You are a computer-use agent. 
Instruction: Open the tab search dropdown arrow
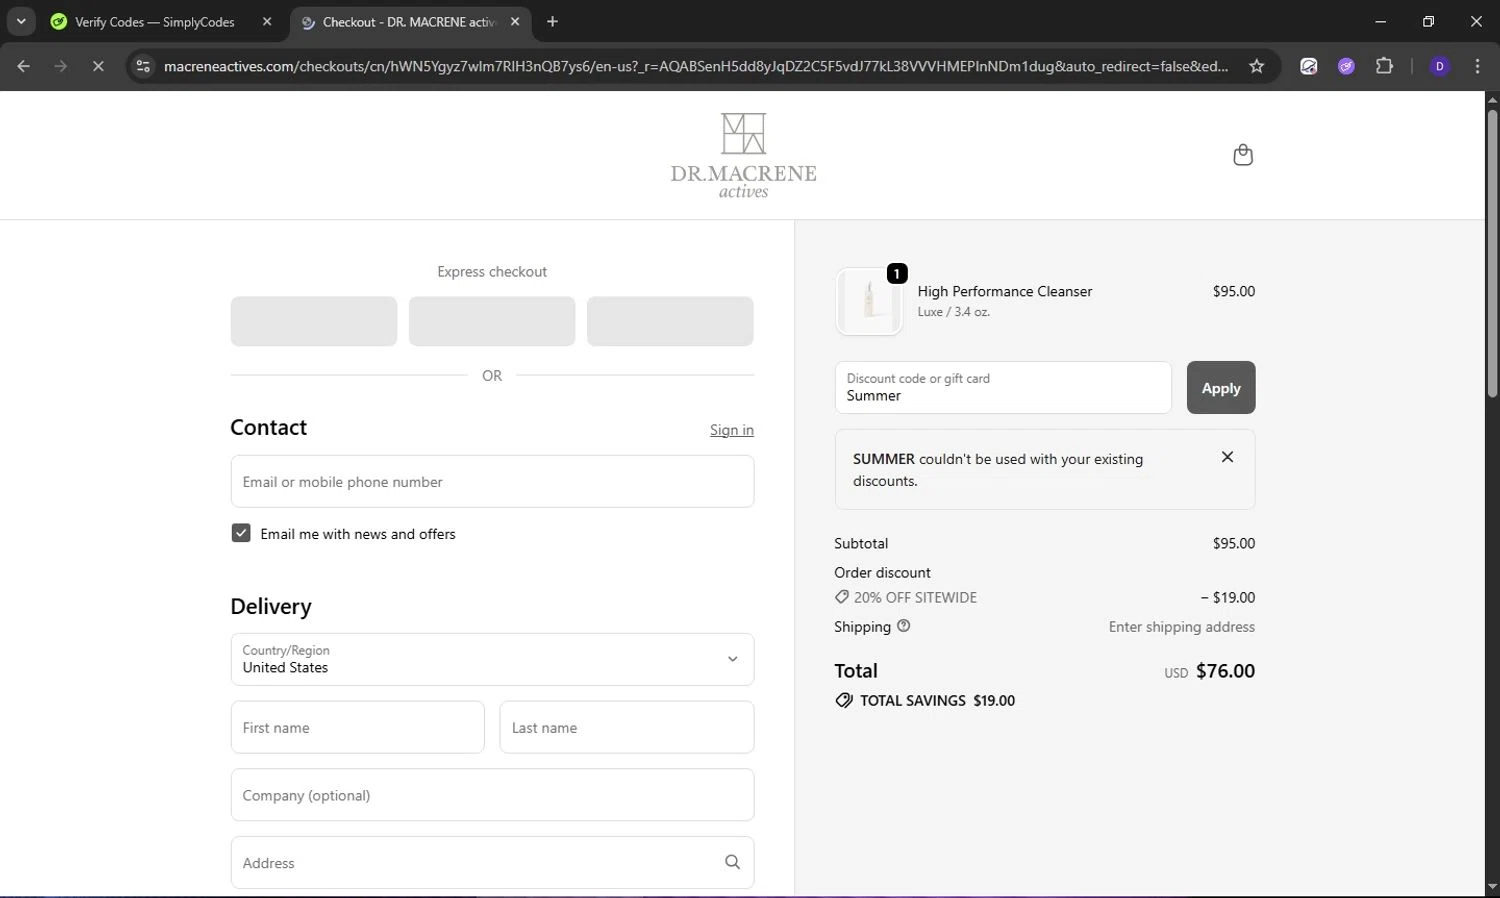point(21,21)
